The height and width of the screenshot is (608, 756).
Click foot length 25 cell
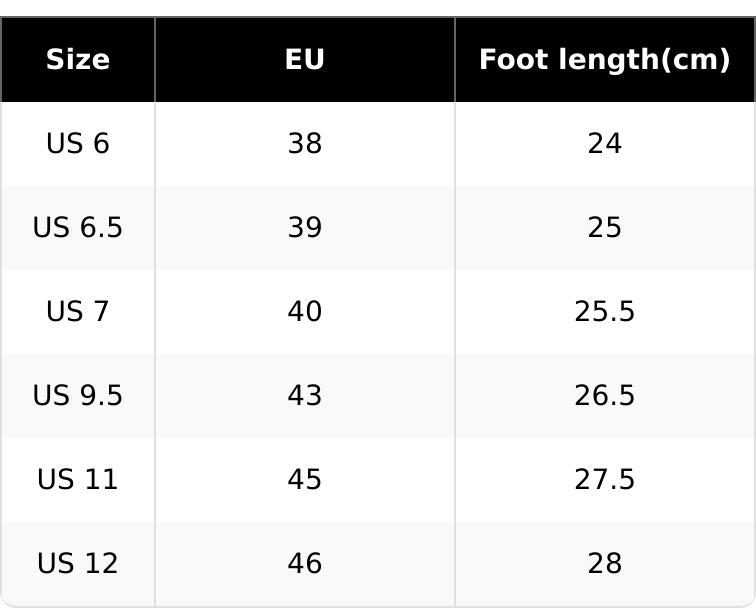click(604, 228)
